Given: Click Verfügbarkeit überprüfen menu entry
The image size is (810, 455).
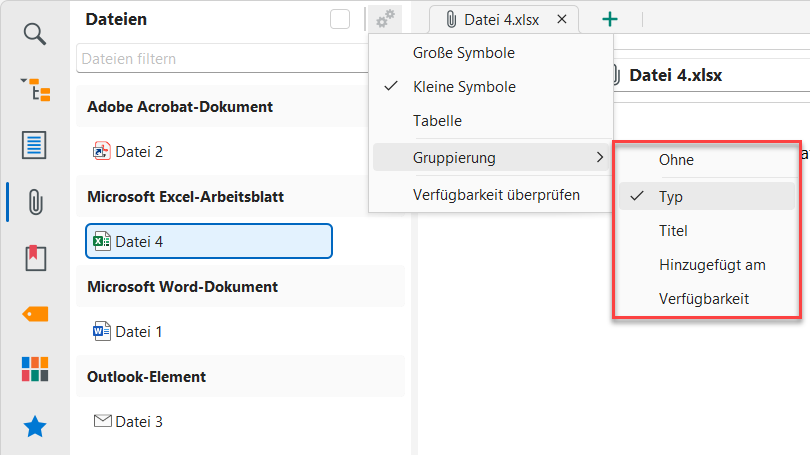Looking at the screenshot, I should click(496, 195).
